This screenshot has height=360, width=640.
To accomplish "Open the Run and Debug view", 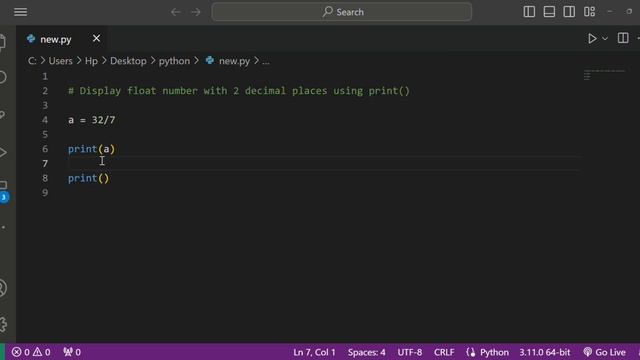I will [2, 153].
